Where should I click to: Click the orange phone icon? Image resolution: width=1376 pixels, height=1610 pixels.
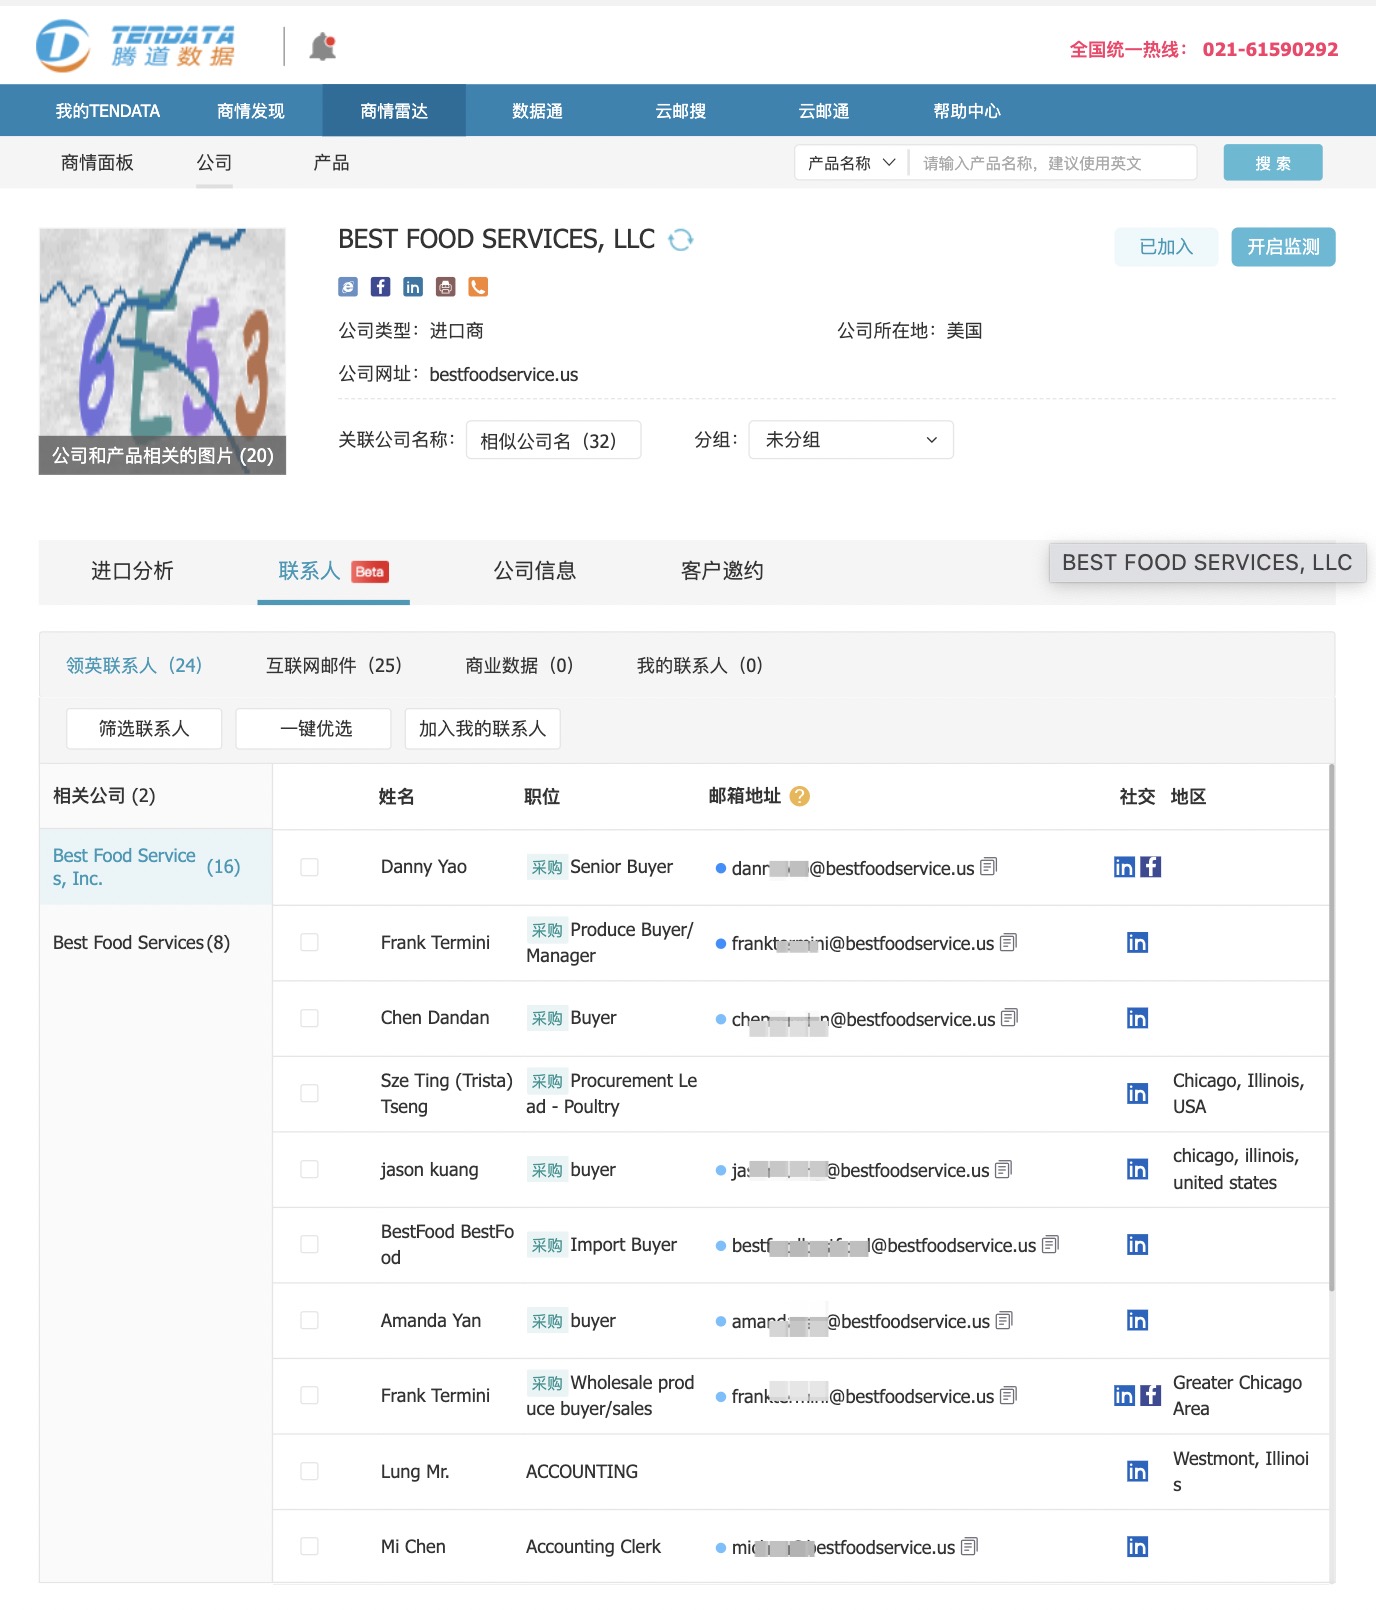[478, 287]
